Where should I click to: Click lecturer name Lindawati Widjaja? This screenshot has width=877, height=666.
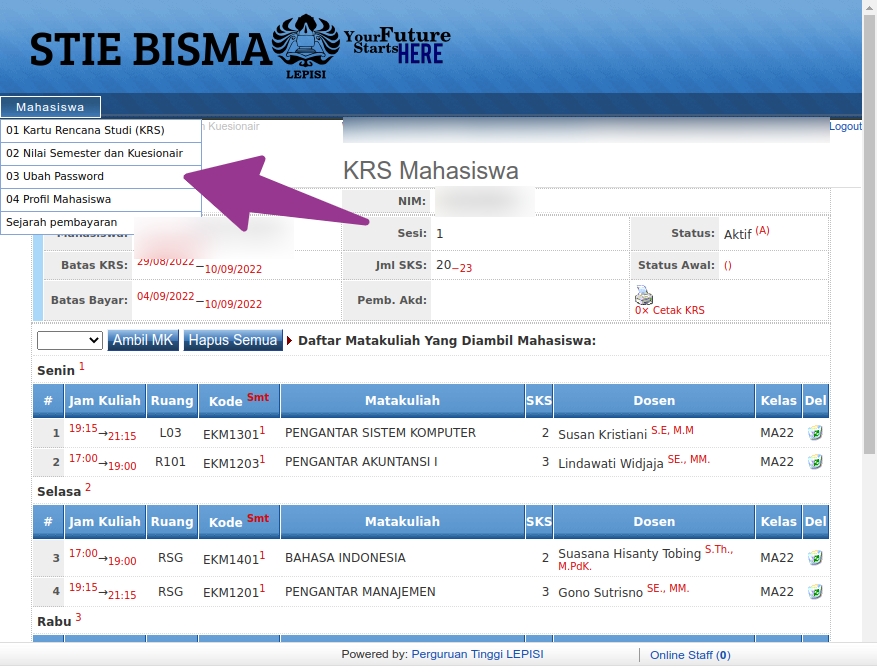pos(611,464)
